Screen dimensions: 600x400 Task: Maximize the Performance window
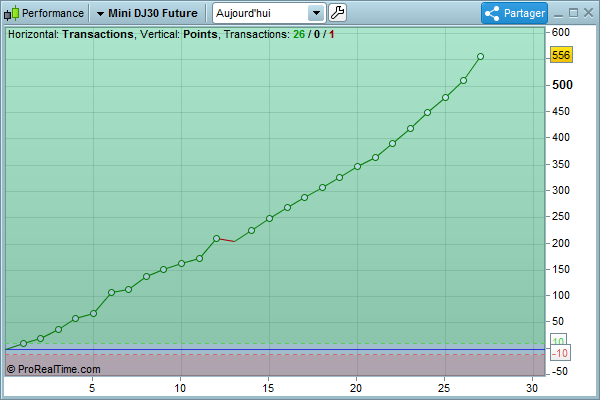(x=574, y=13)
